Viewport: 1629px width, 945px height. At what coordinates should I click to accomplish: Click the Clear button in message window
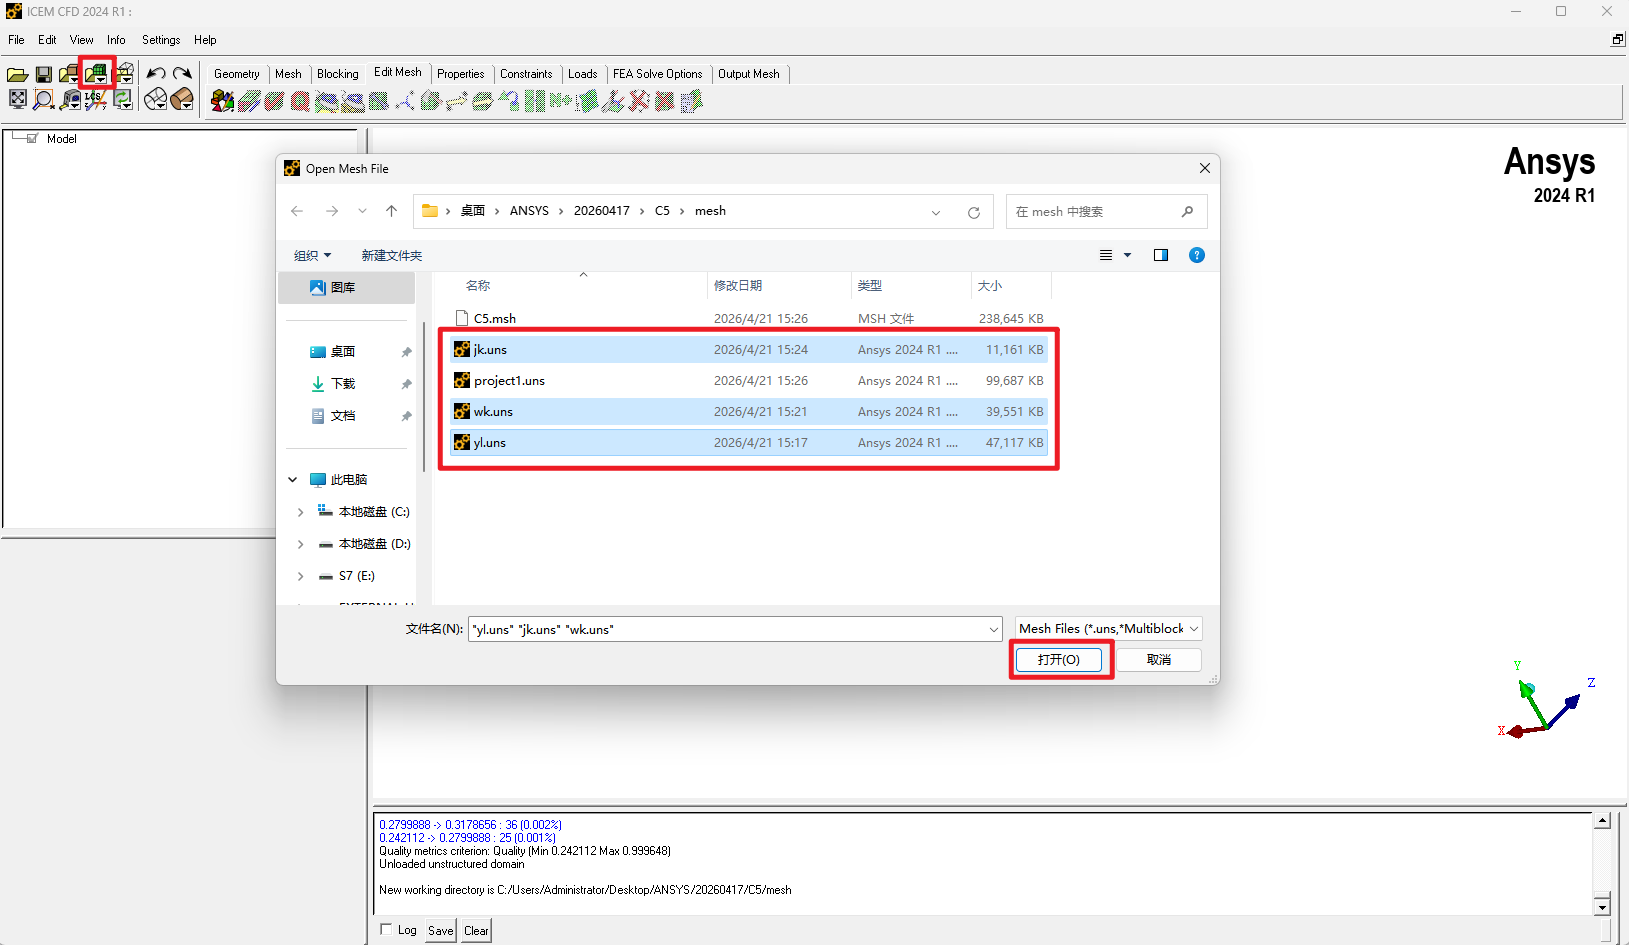pyautogui.click(x=476, y=930)
